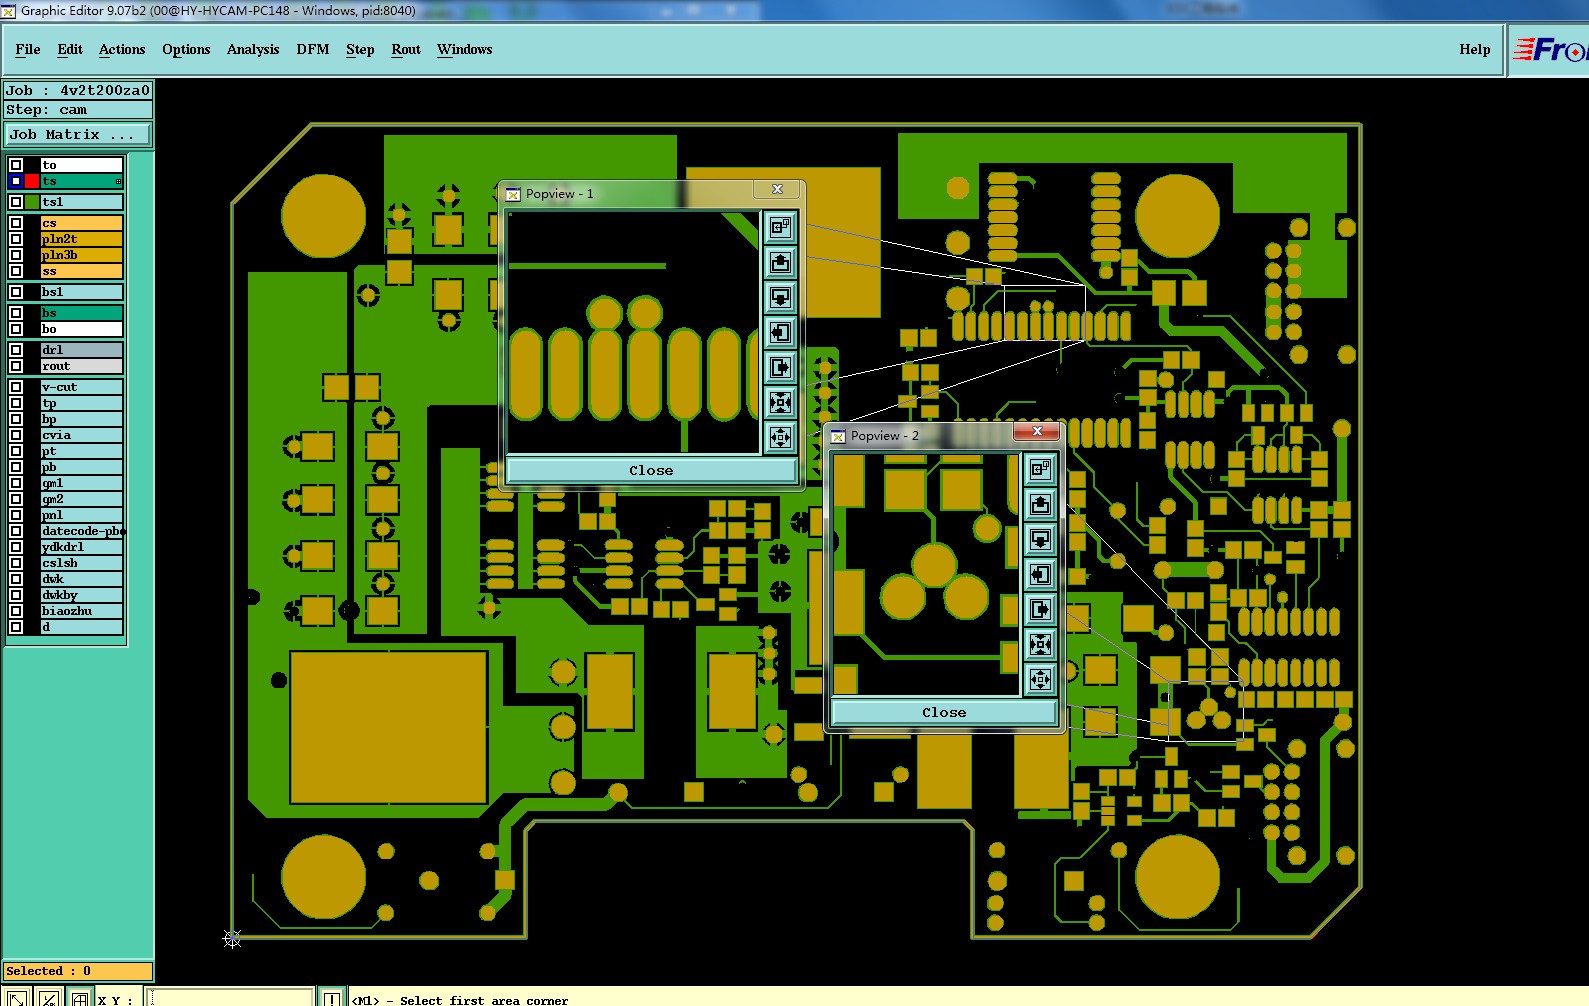
Task: Close Popview 1 with the Close button
Action: [651, 470]
